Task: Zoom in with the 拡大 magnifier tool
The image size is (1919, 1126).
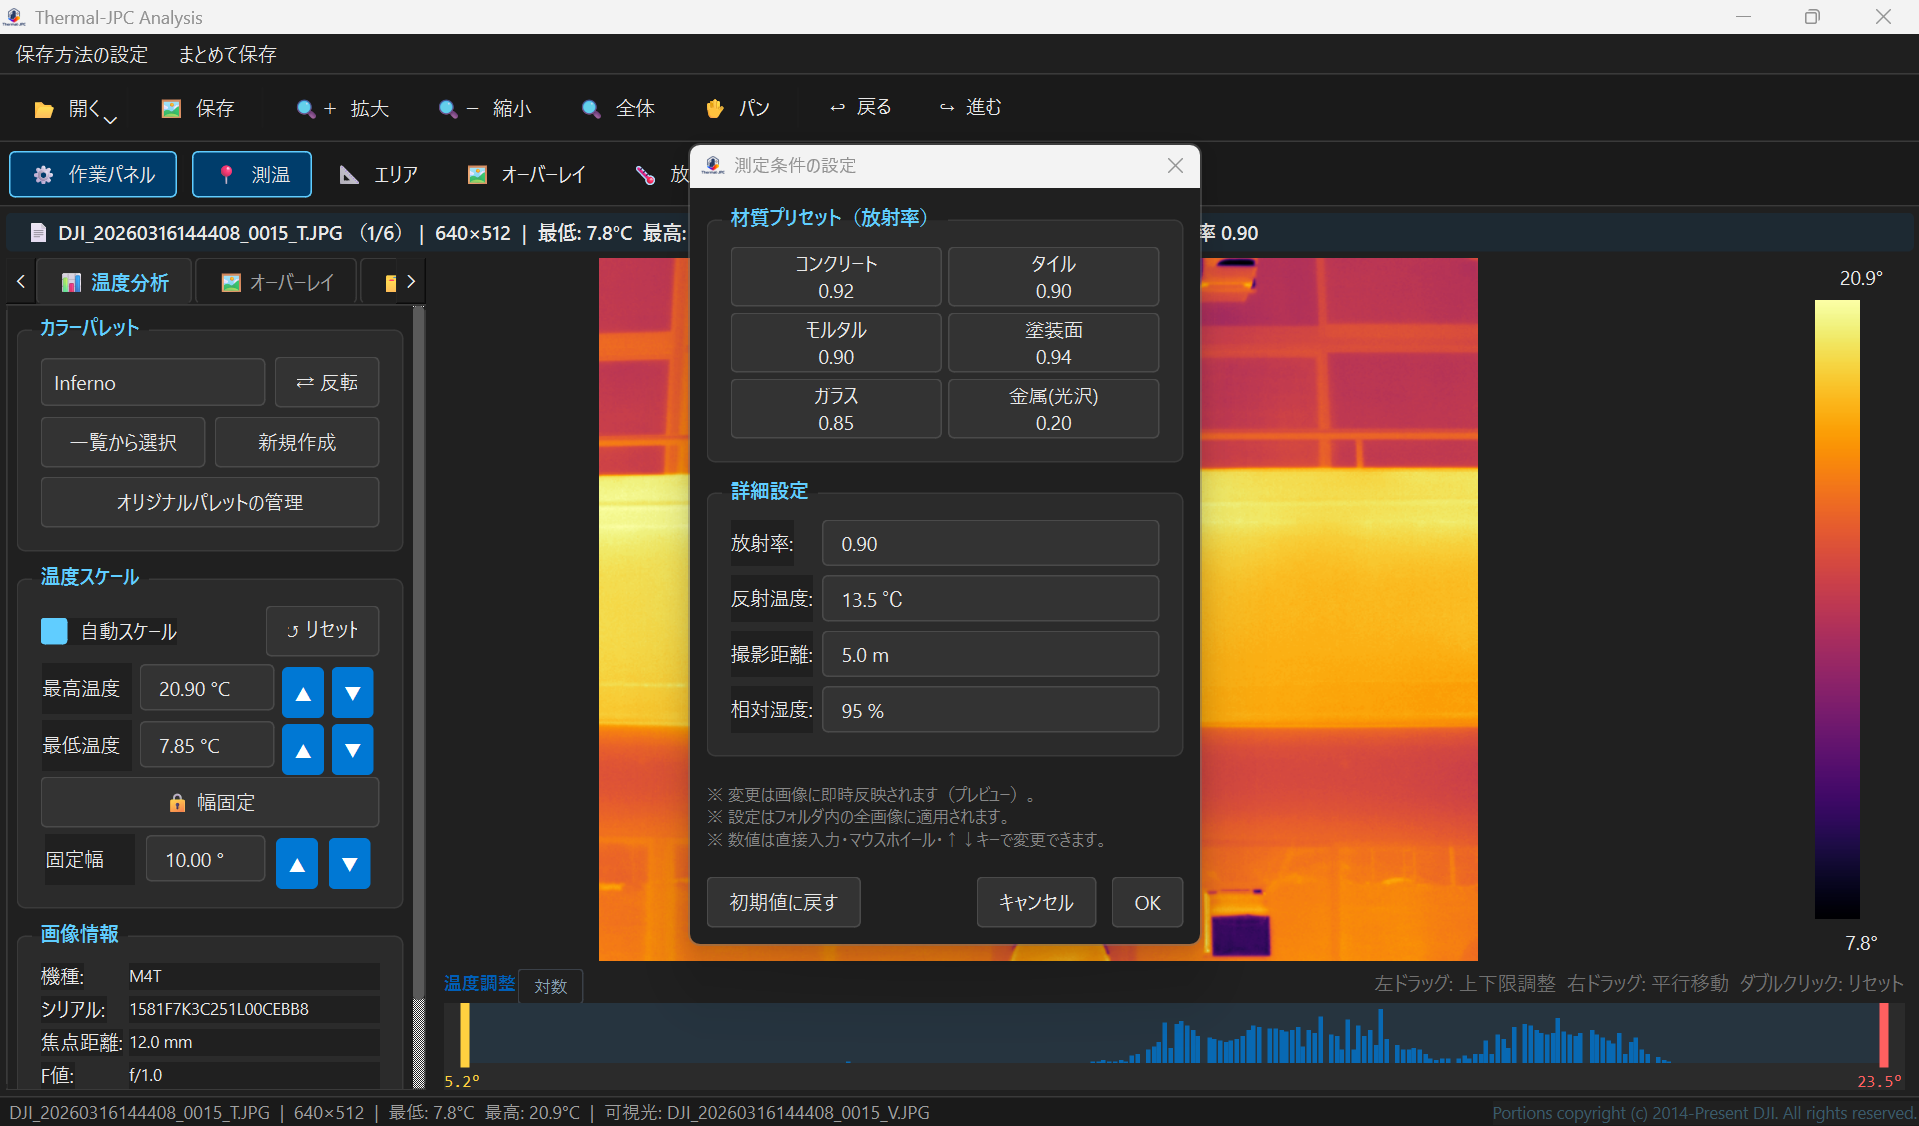Action: [342, 108]
